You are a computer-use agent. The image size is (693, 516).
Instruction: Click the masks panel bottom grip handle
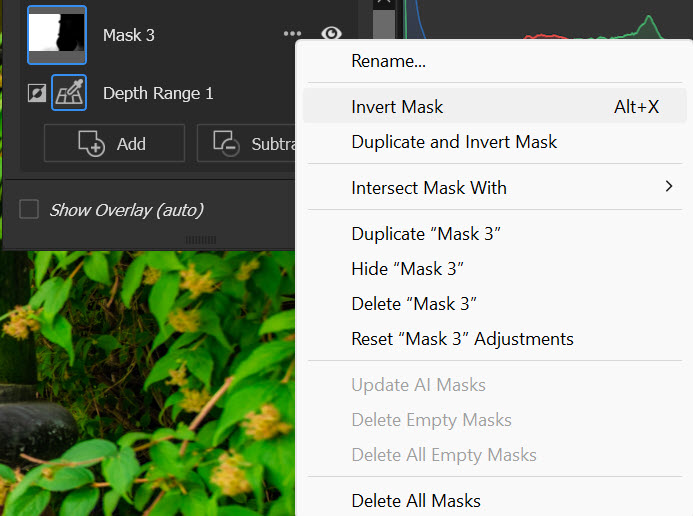(201, 240)
